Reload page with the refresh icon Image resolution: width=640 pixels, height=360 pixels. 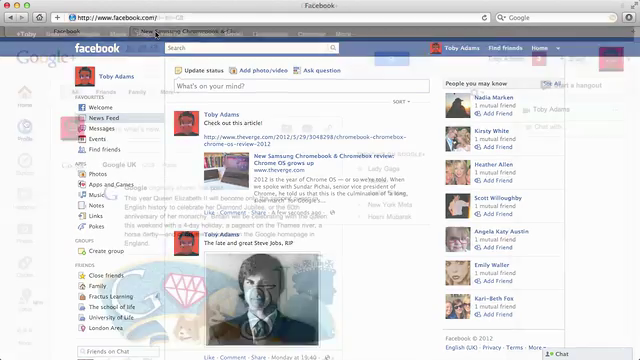tap(484, 18)
